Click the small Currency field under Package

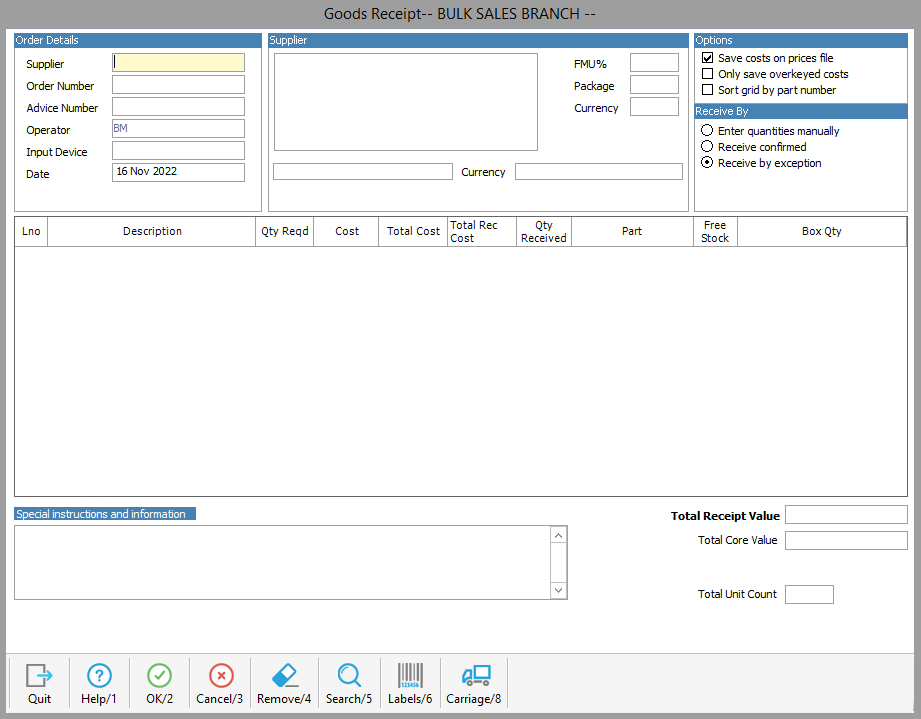click(x=654, y=107)
